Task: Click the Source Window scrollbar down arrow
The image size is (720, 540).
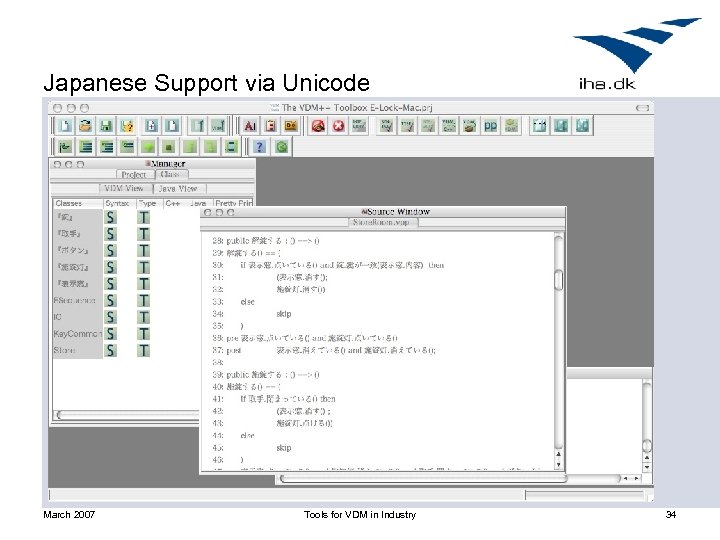Action: 558,464
